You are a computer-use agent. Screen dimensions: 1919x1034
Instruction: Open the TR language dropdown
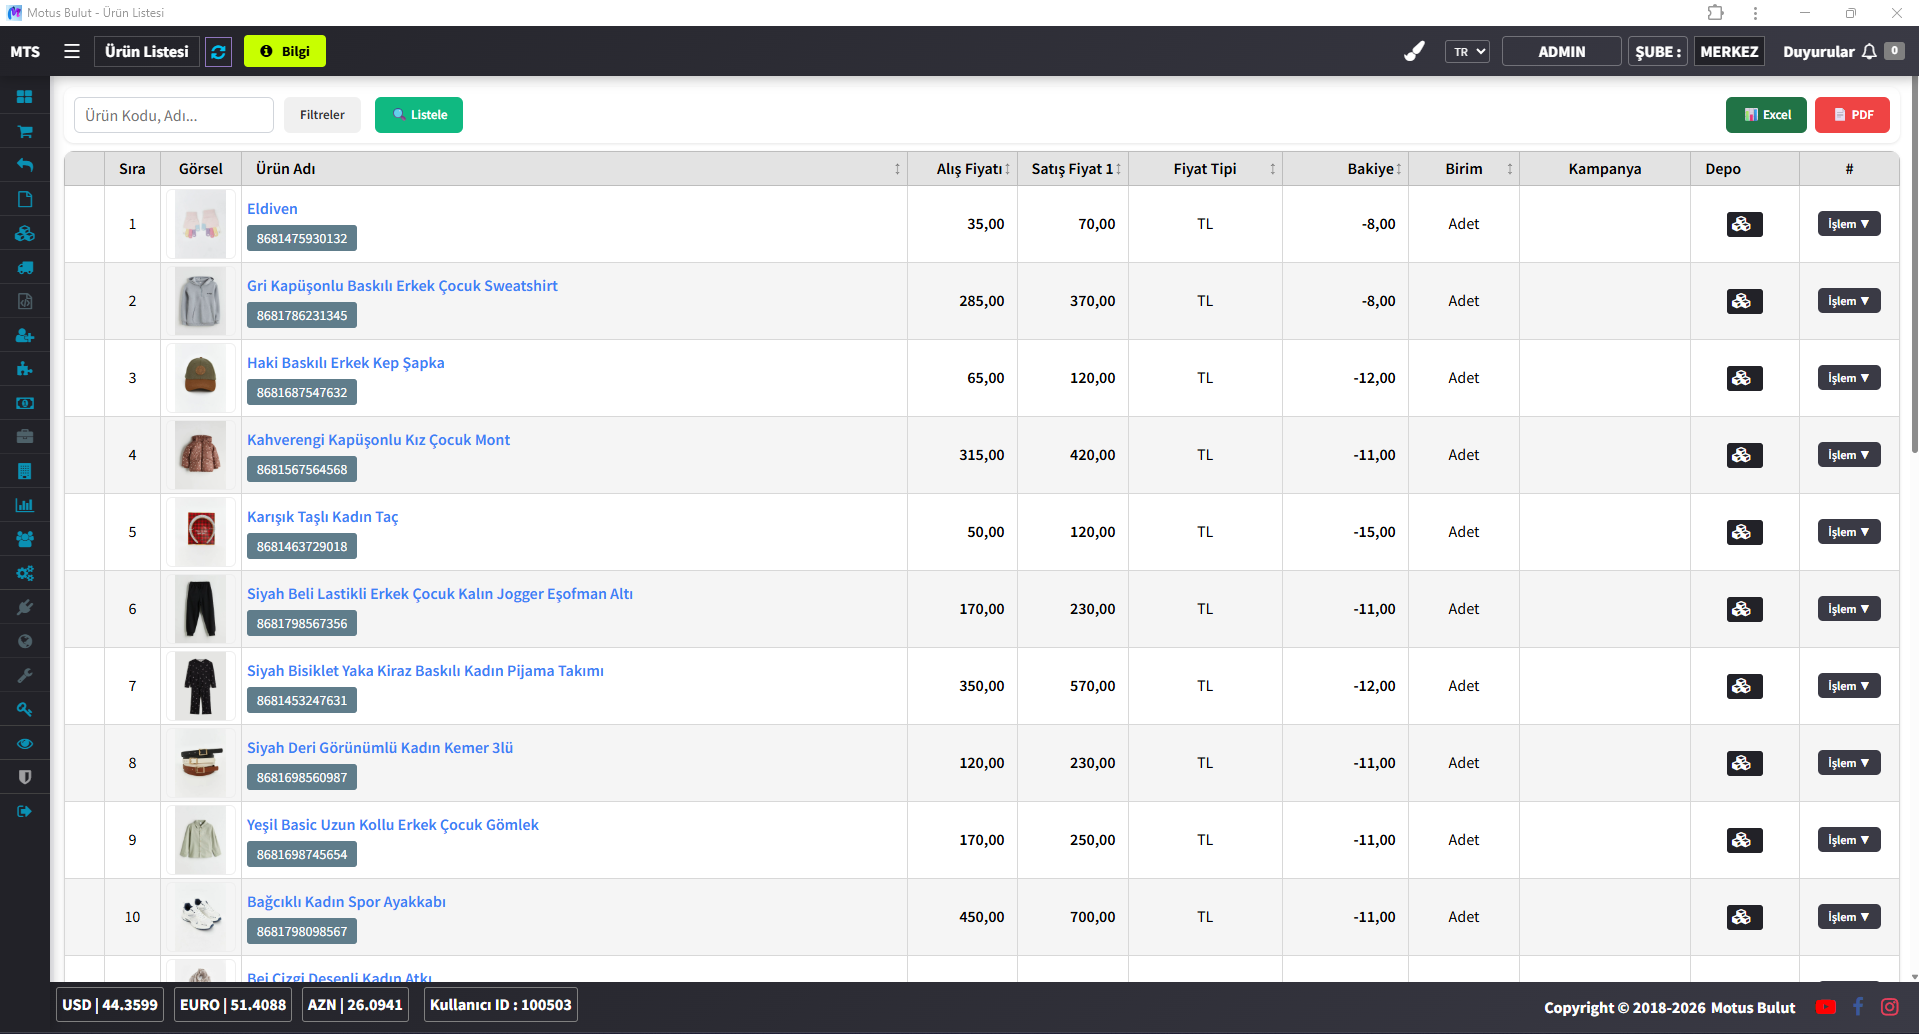[x=1466, y=52]
